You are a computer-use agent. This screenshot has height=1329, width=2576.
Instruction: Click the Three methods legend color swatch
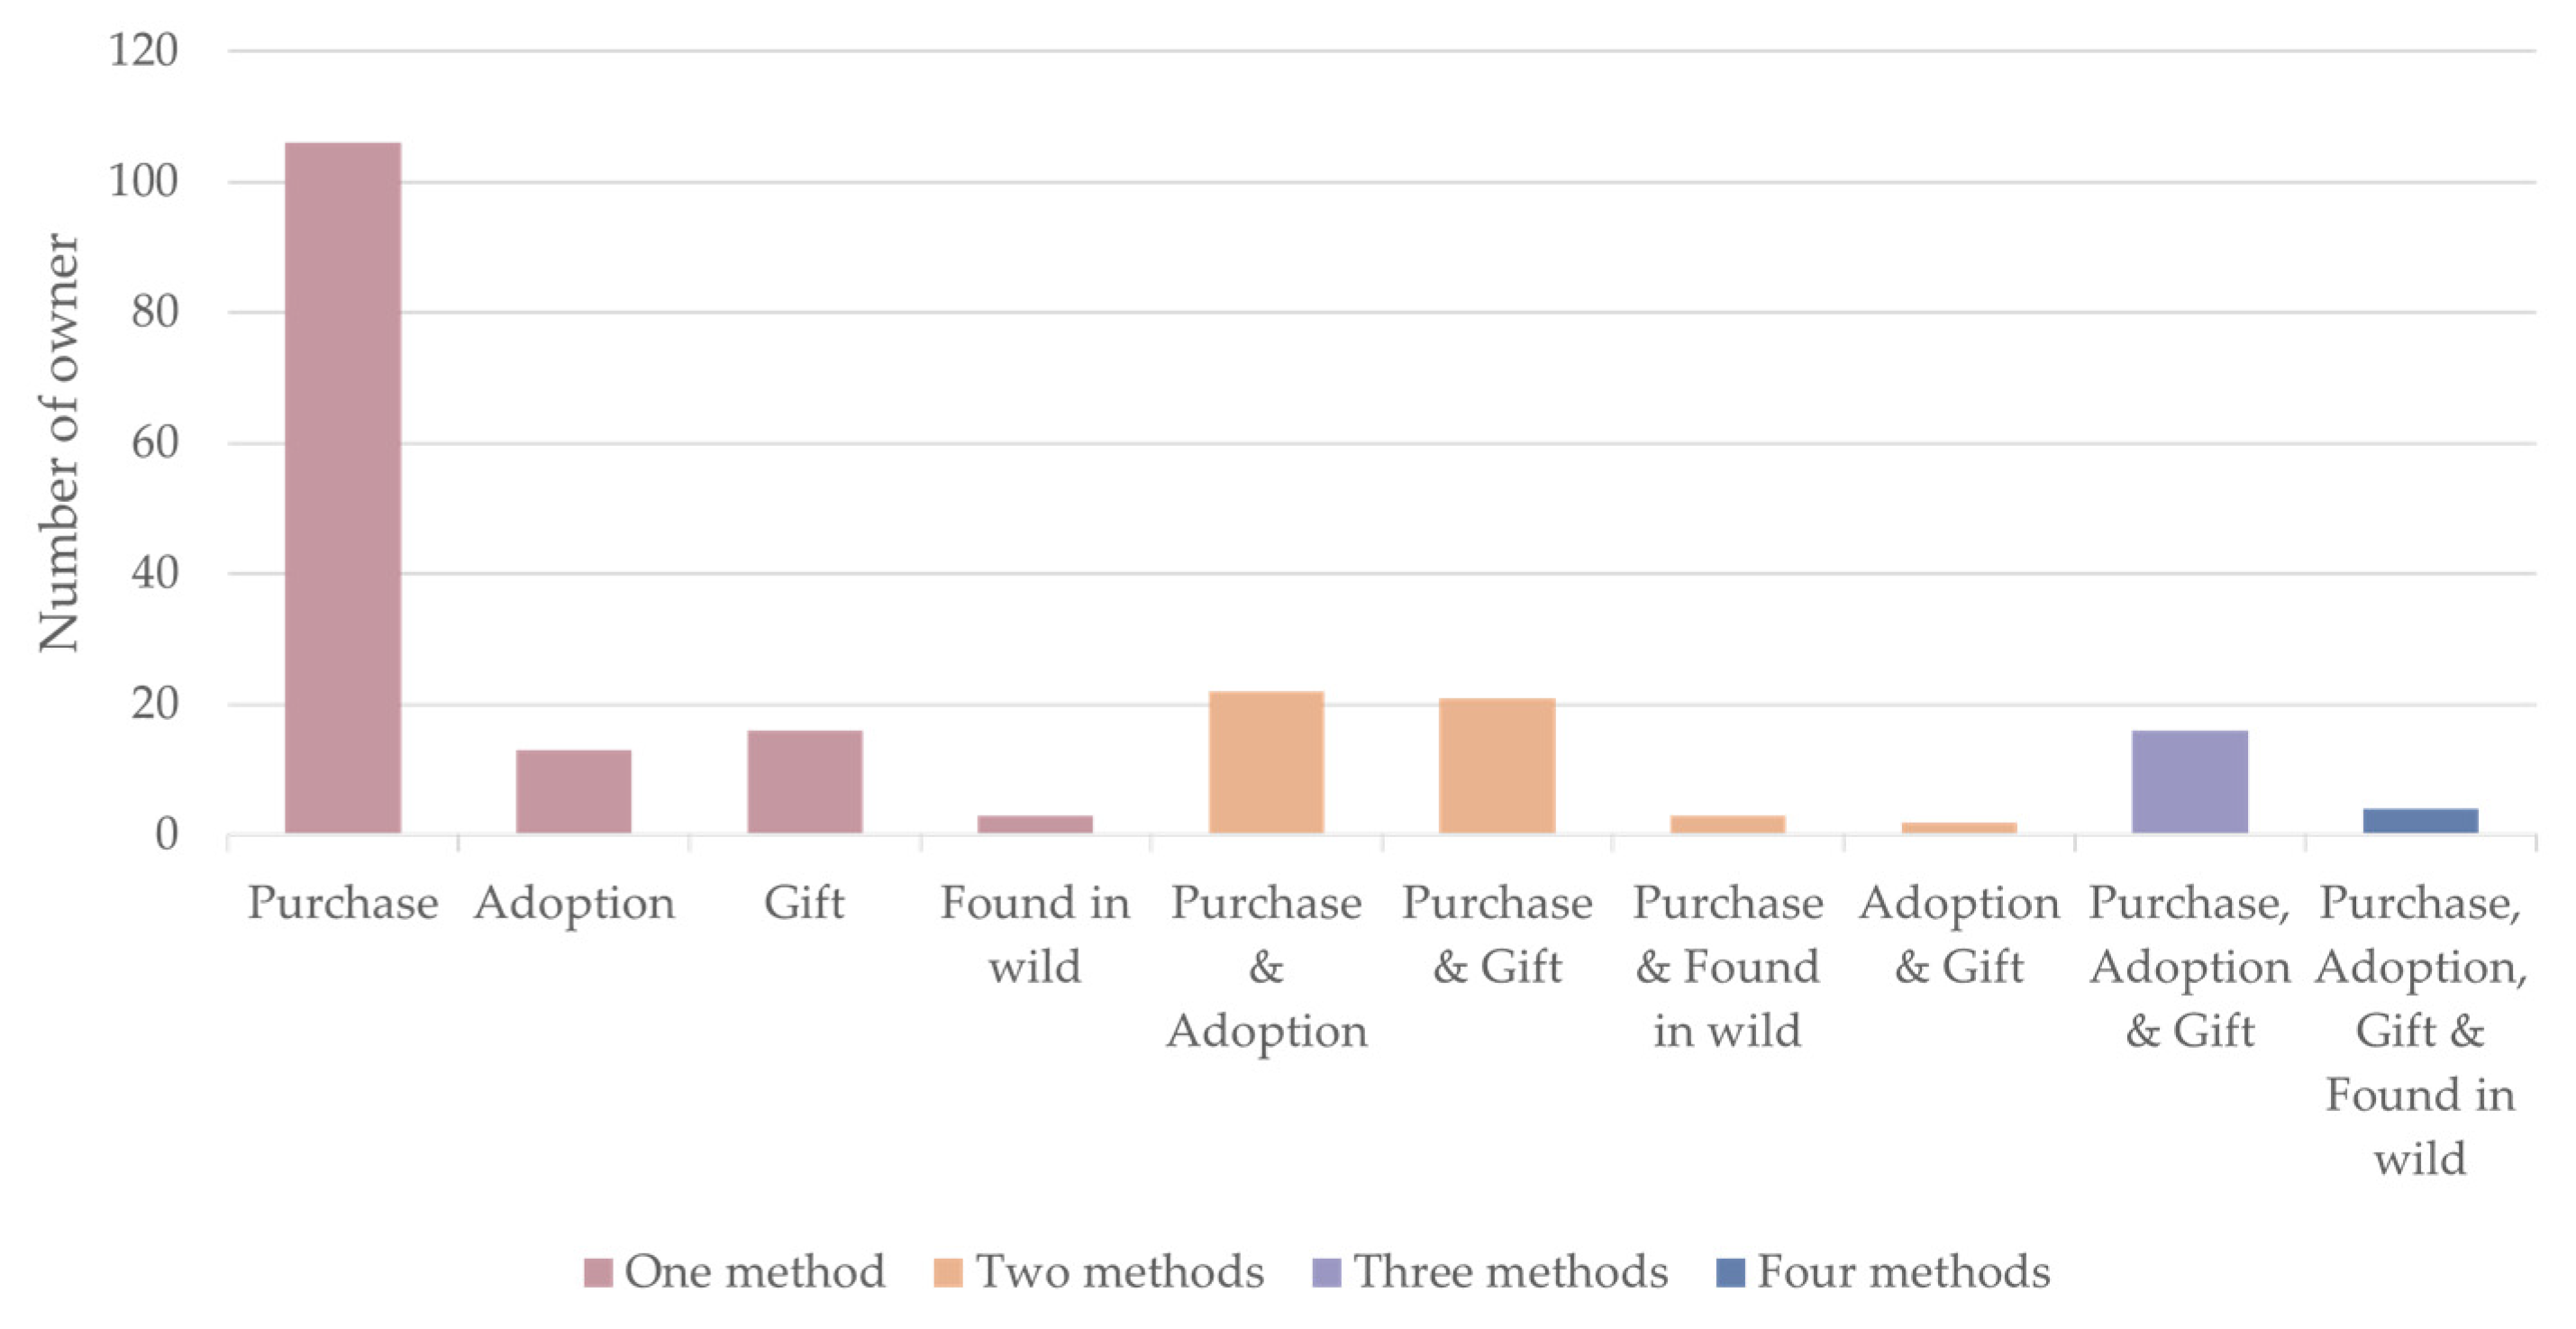point(1326,1273)
